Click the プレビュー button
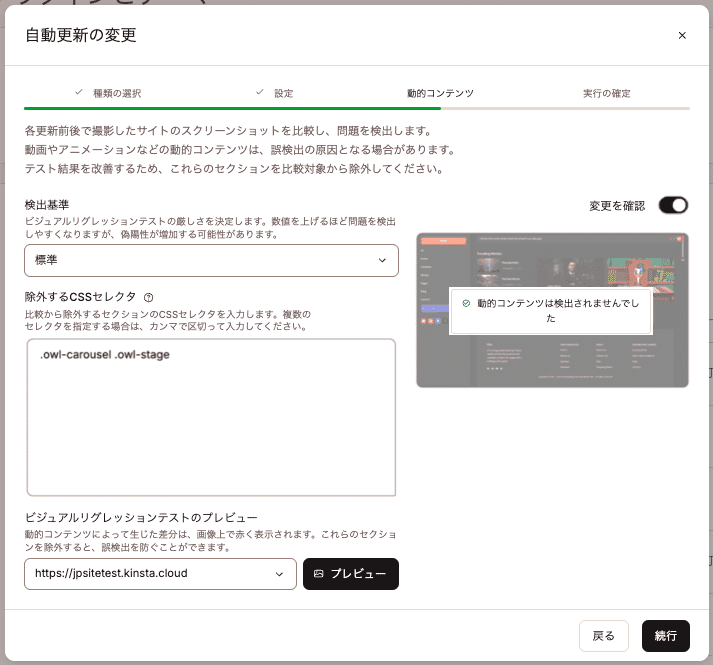The height and width of the screenshot is (665, 713). point(351,574)
